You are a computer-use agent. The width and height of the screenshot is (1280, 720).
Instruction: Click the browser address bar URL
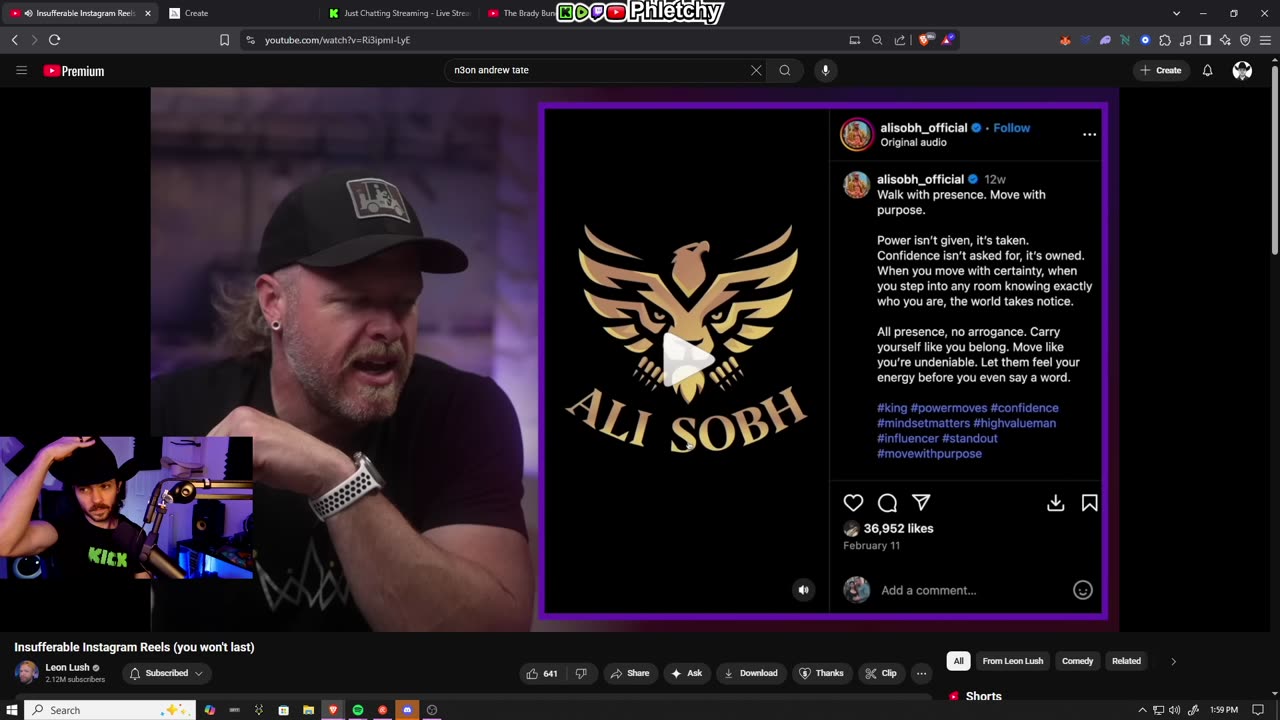point(337,40)
